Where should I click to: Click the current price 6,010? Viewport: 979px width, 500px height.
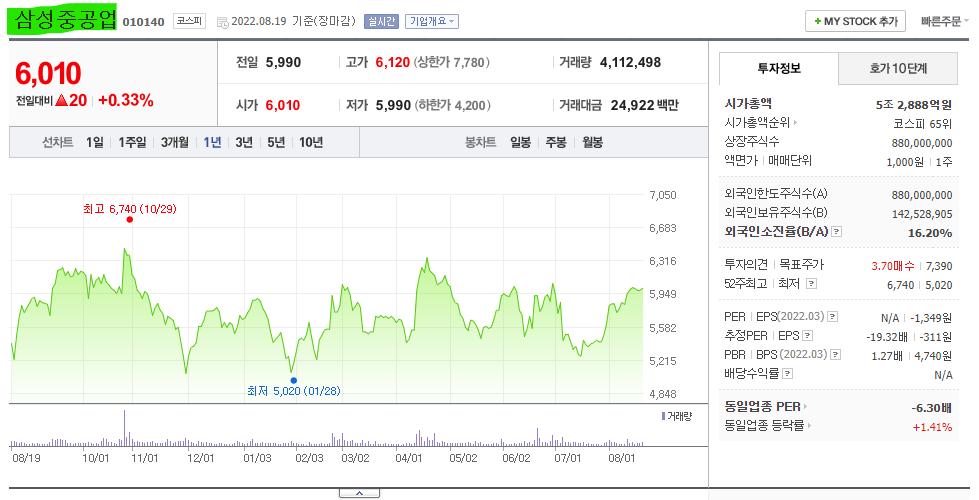tap(48, 74)
